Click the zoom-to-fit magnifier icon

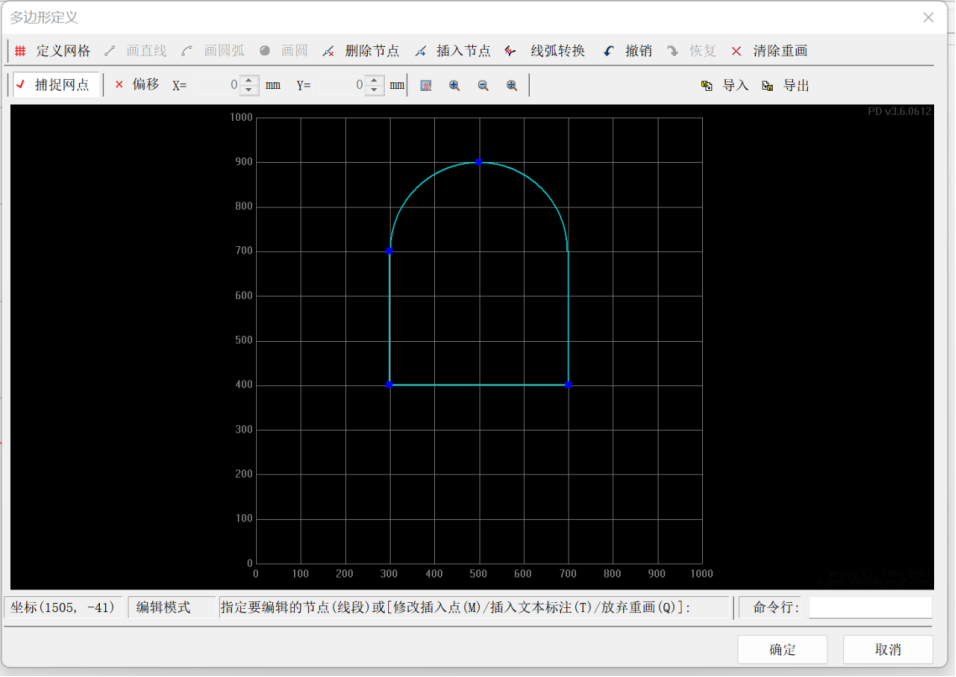click(x=512, y=86)
